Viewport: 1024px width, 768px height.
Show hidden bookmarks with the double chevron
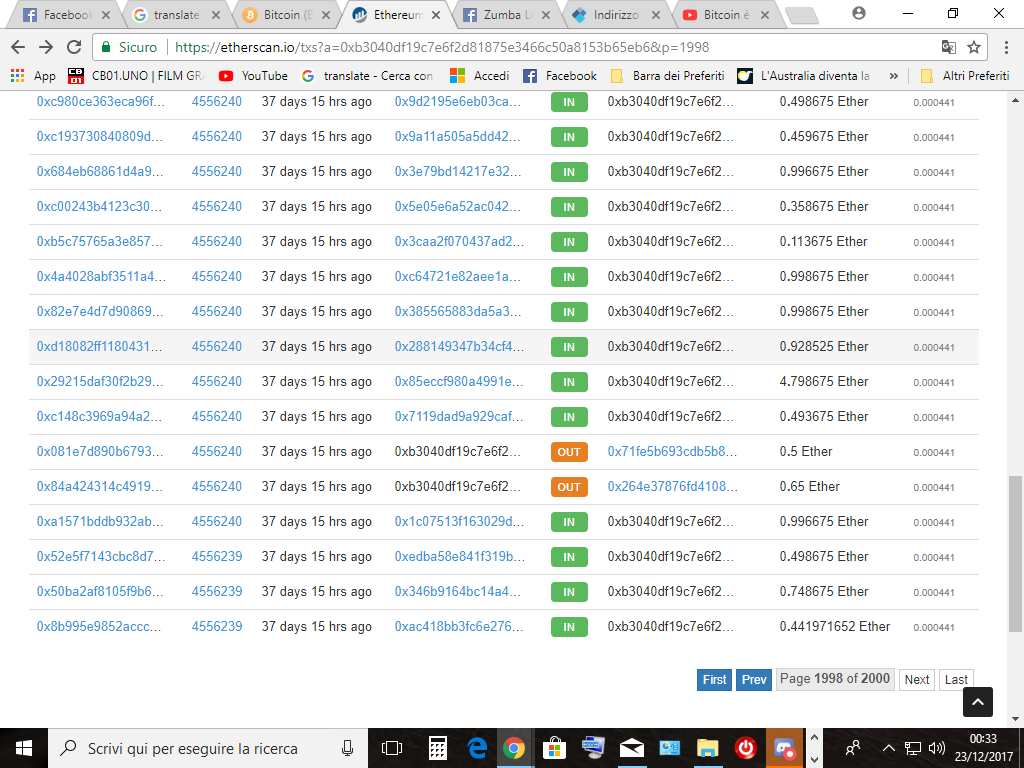893,76
